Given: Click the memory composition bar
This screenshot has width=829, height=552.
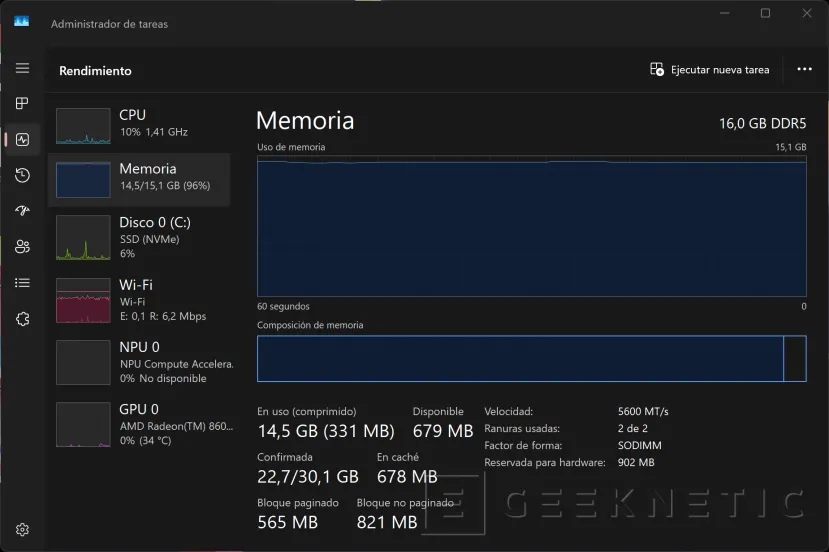Looking at the screenshot, I should point(531,358).
